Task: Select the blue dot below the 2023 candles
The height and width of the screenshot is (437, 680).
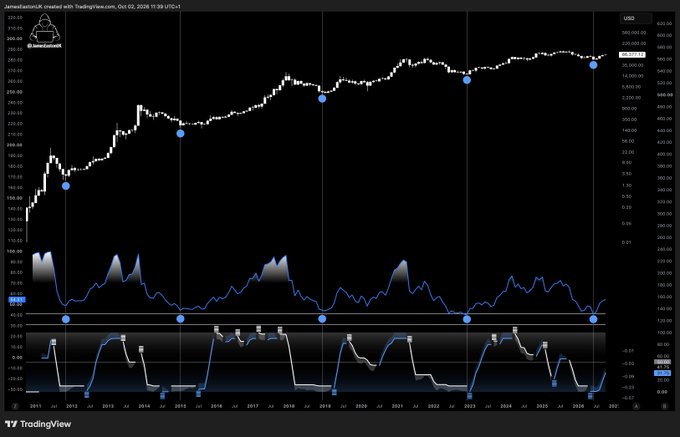Action: [x=467, y=80]
